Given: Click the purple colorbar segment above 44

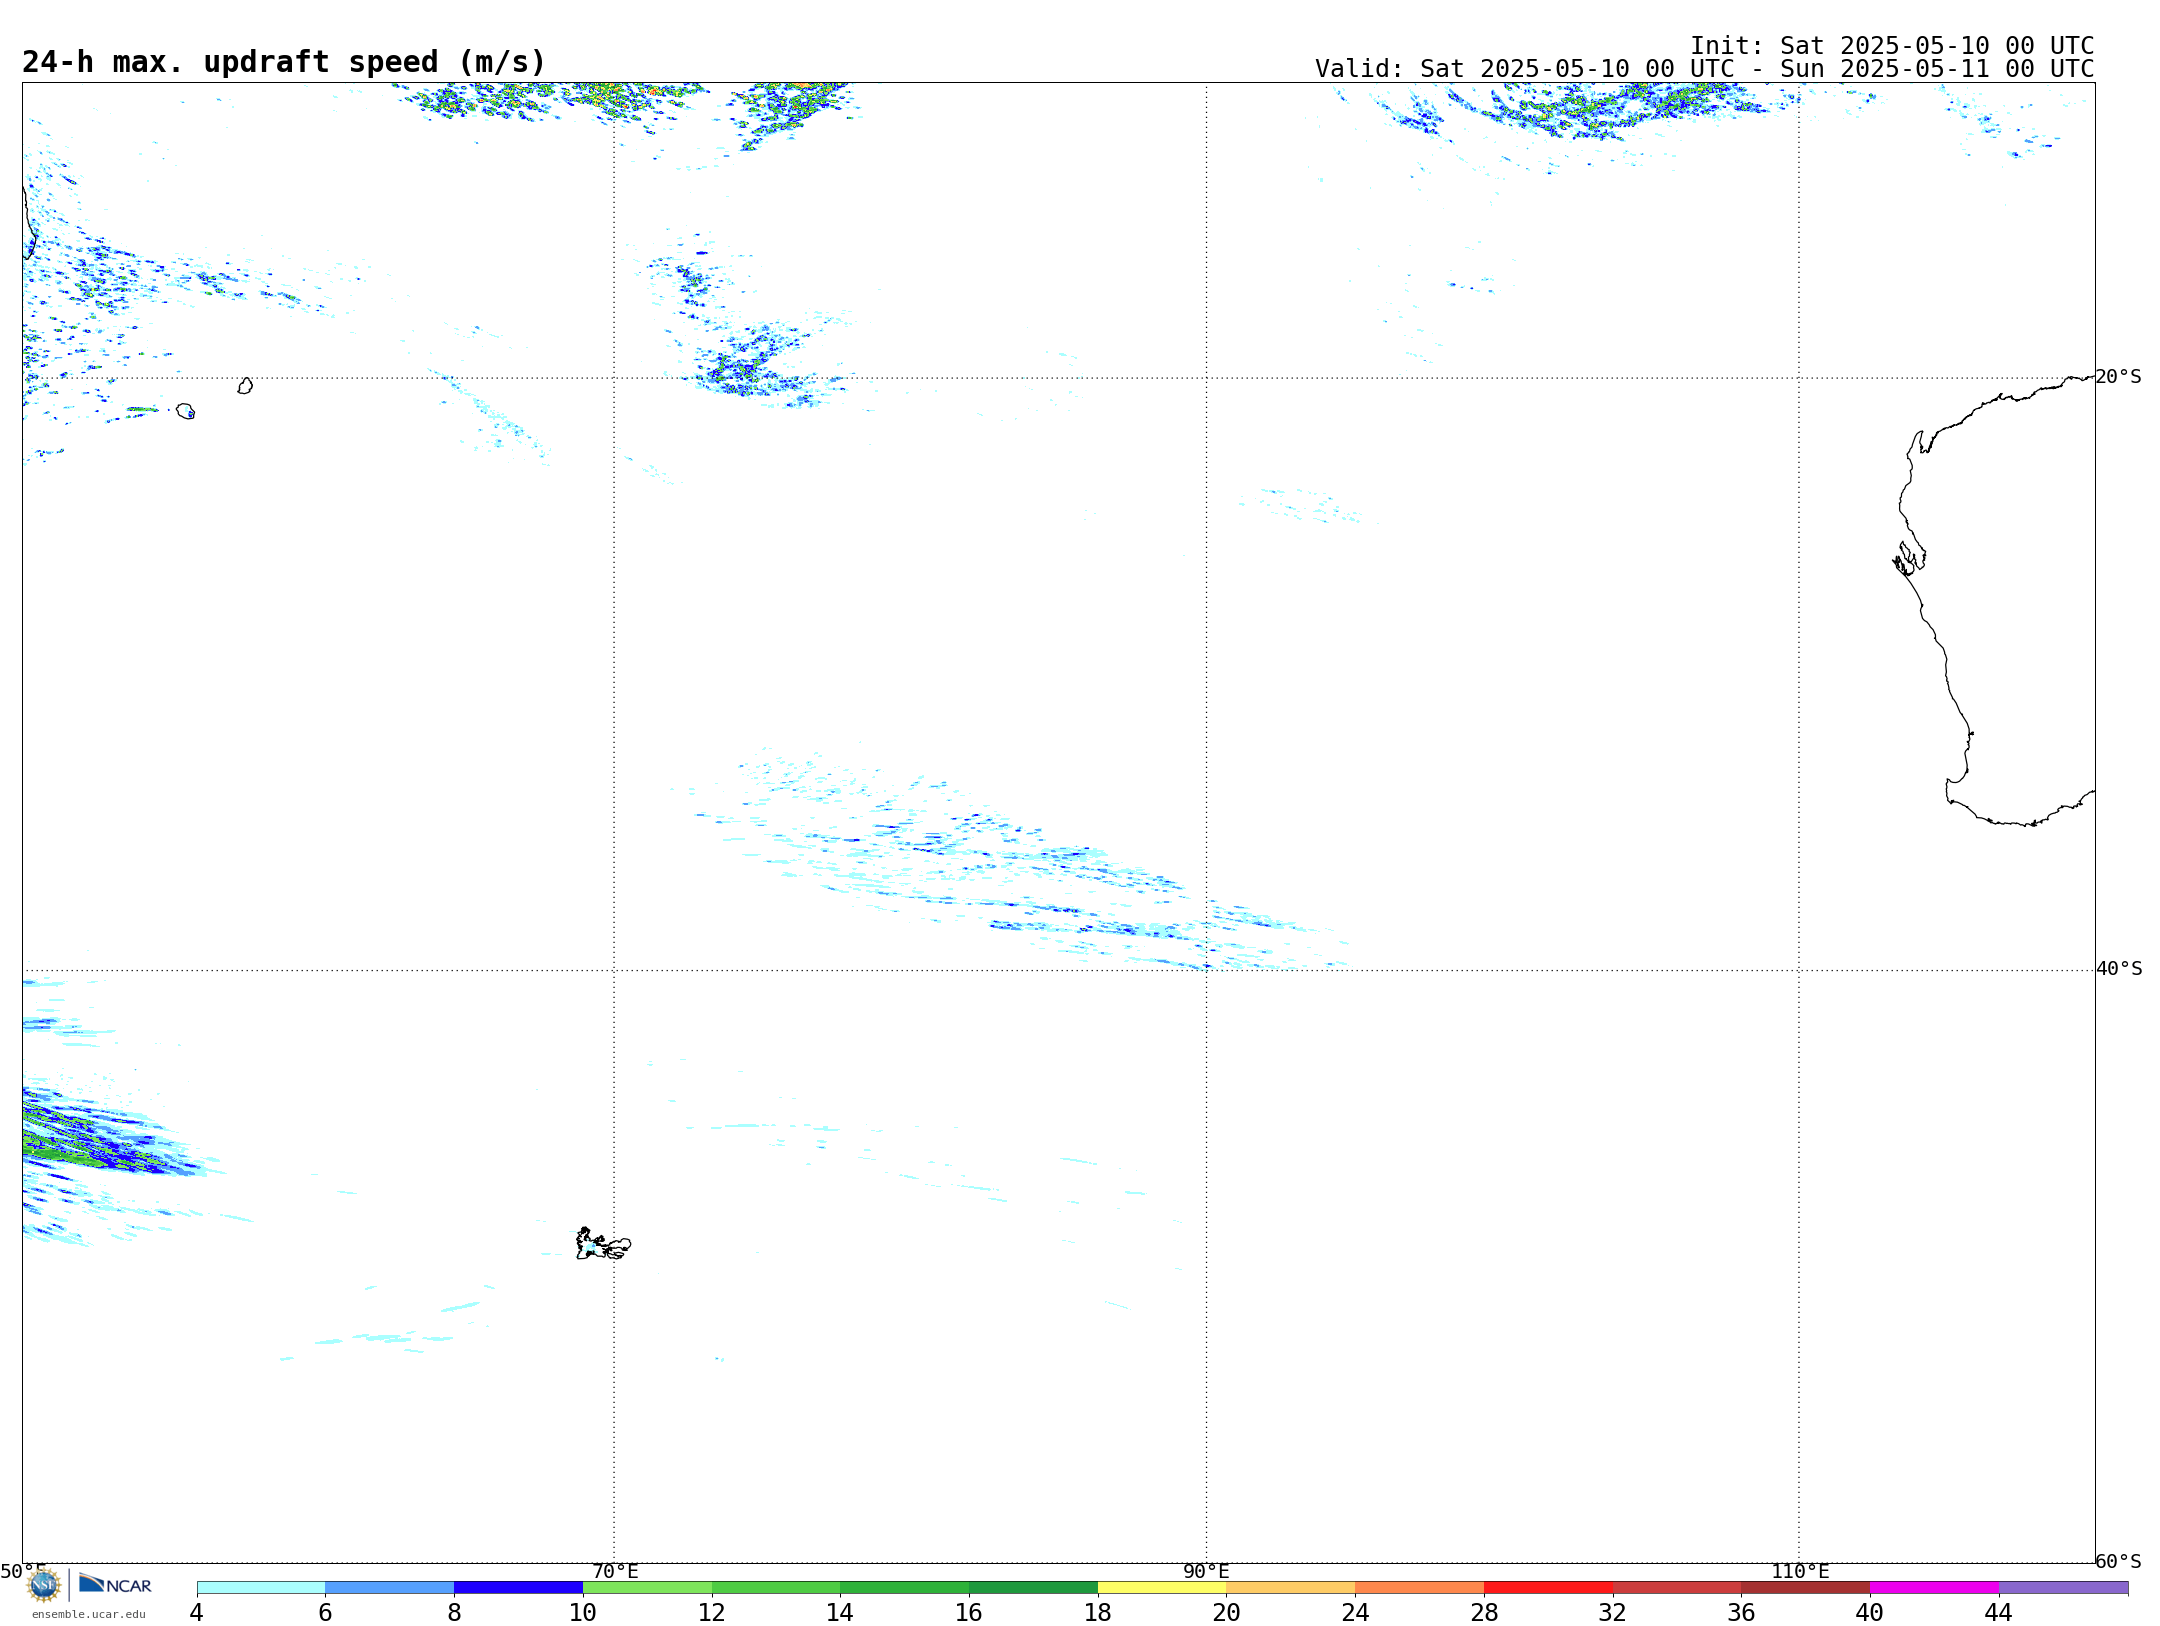Looking at the screenshot, I should click(x=2063, y=1587).
